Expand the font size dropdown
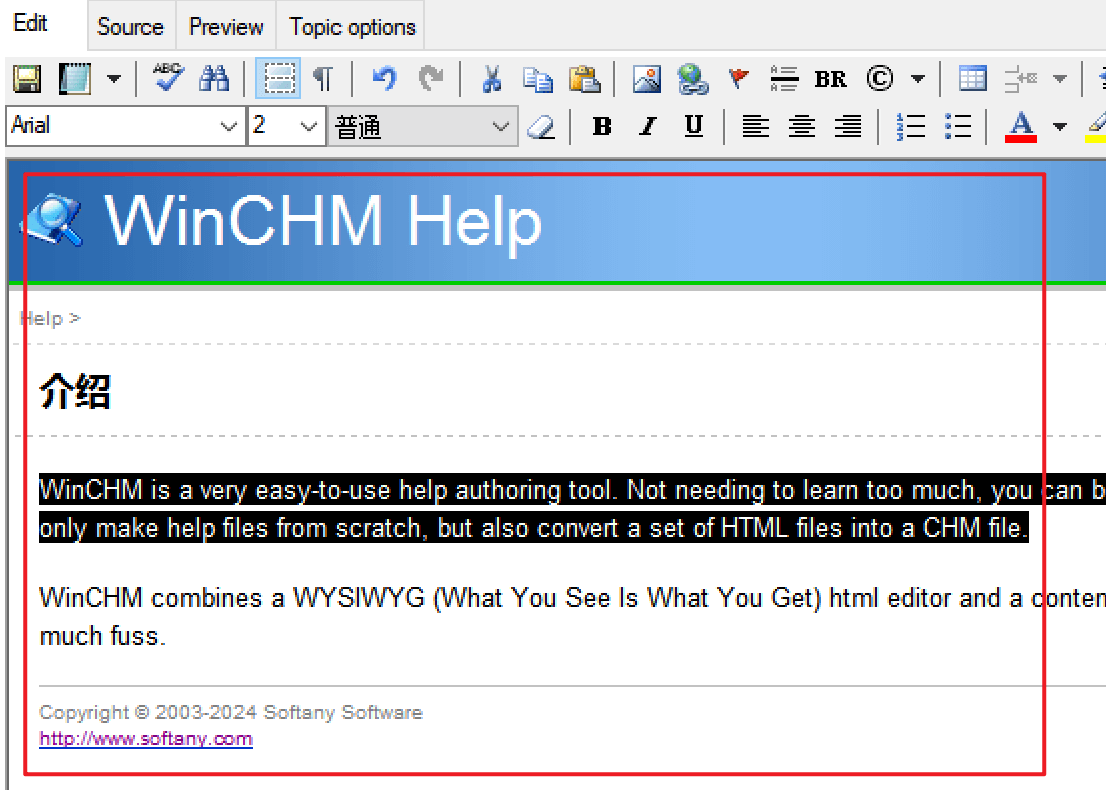This screenshot has height=790, width=1106. point(309,127)
